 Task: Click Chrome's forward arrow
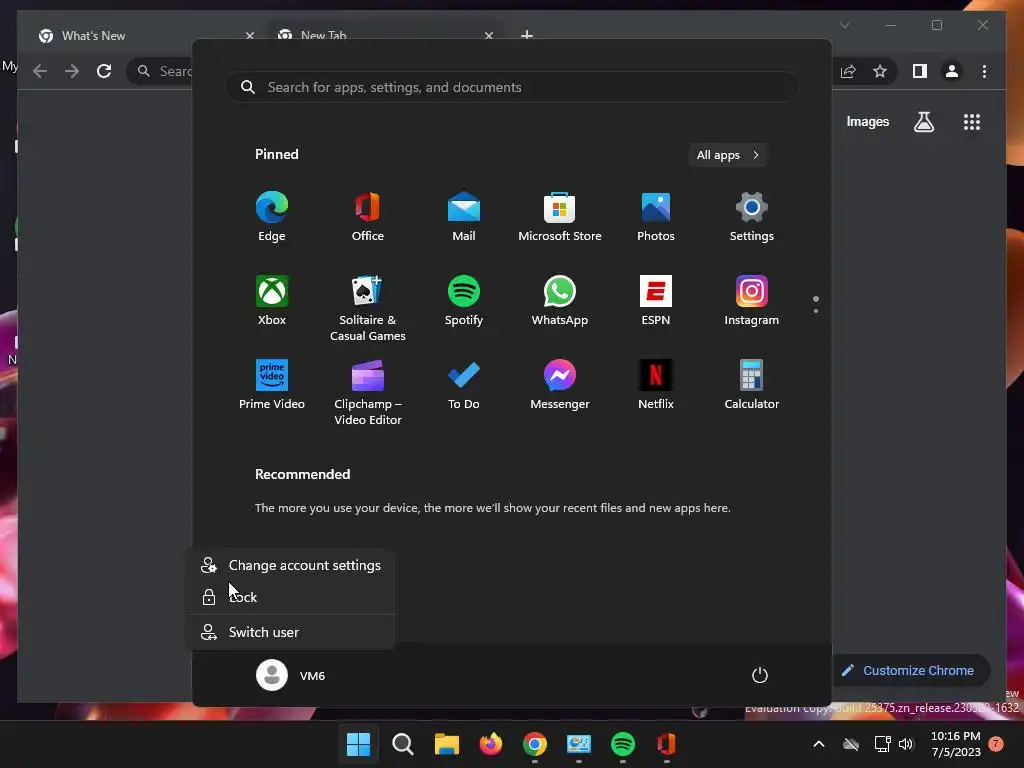[x=72, y=71]
